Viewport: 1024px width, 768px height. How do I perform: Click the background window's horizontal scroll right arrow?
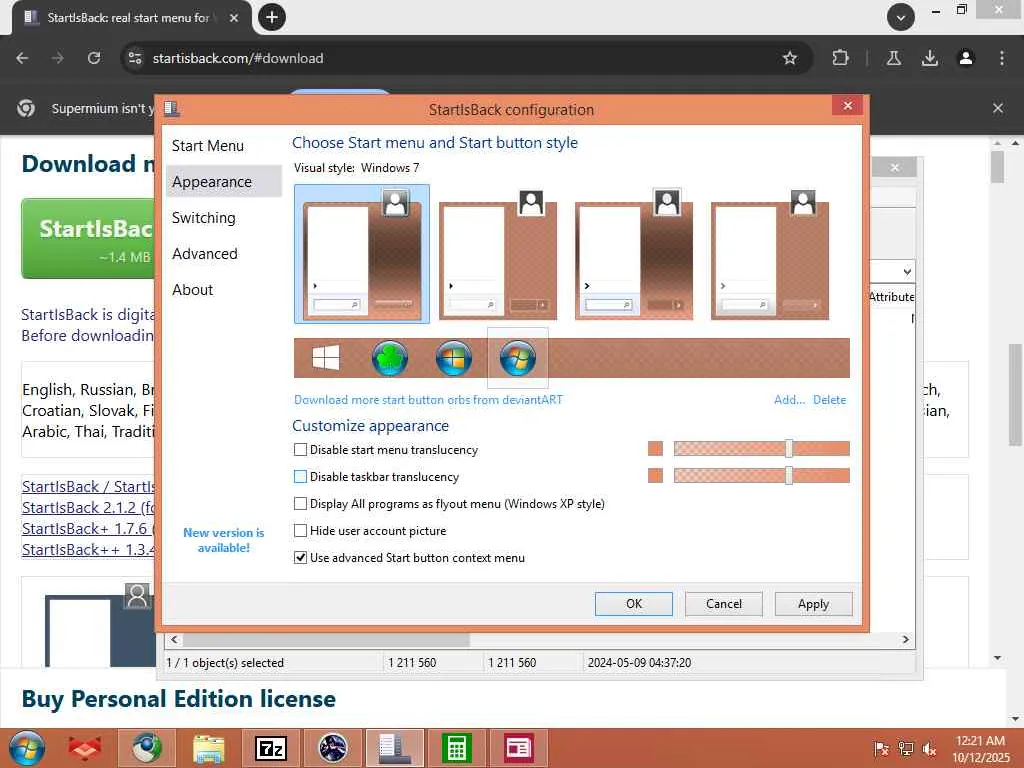(906, 639)
